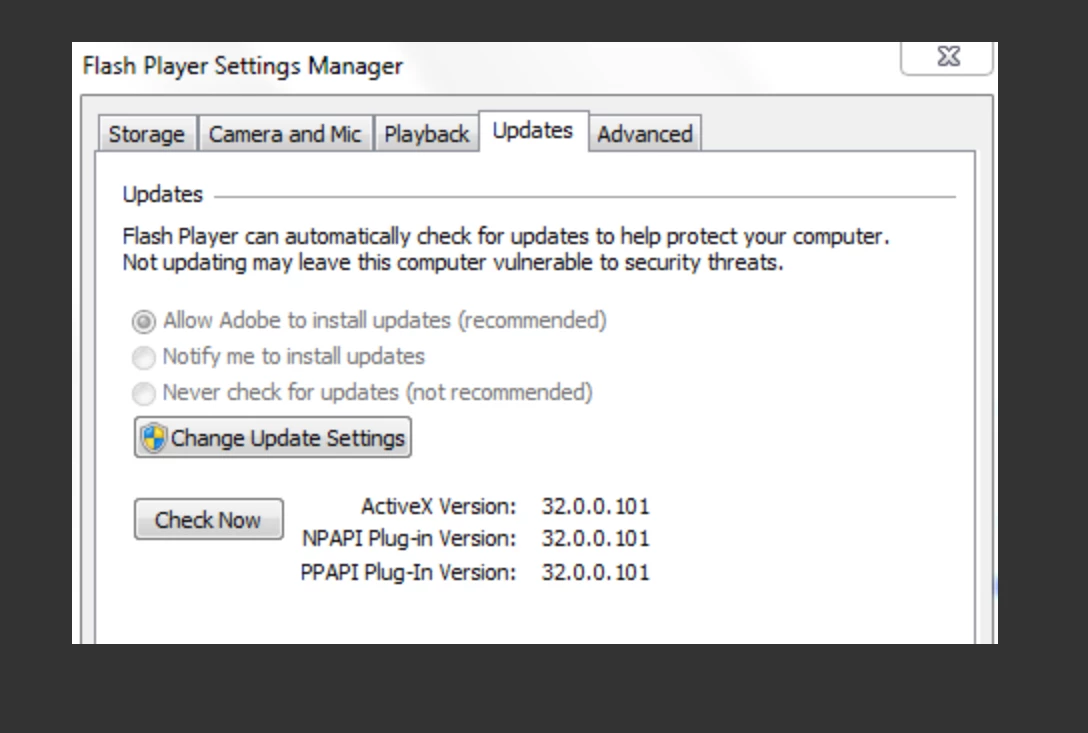Click the shield icon on Change Update Settings
Screen dimensions: 1088x733
tap(153, 438)
